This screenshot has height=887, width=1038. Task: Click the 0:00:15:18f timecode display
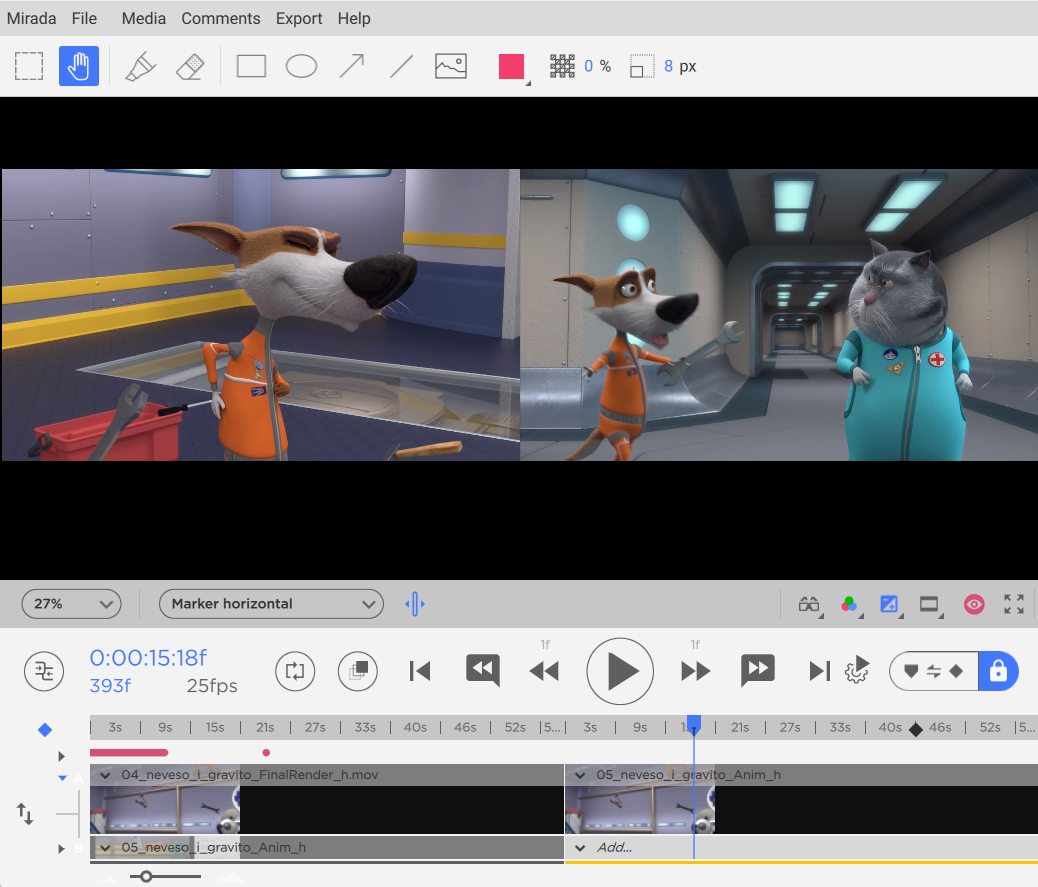[x=148, y=658]
